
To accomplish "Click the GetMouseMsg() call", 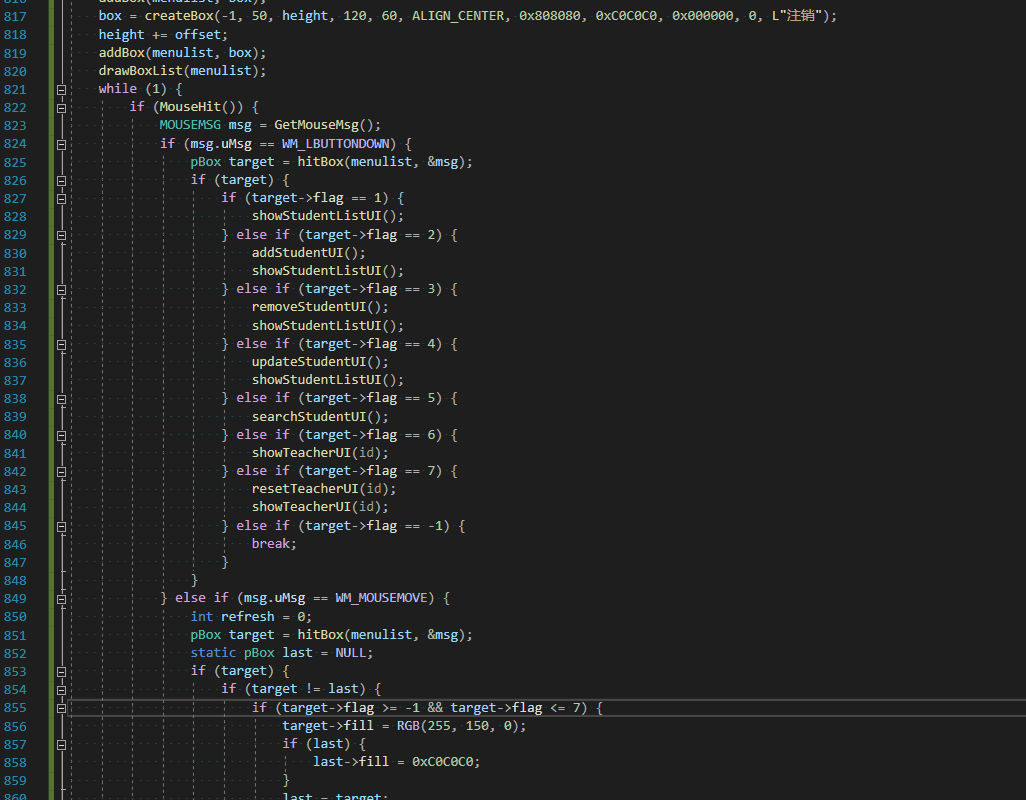I will click(x=327, y=125).
